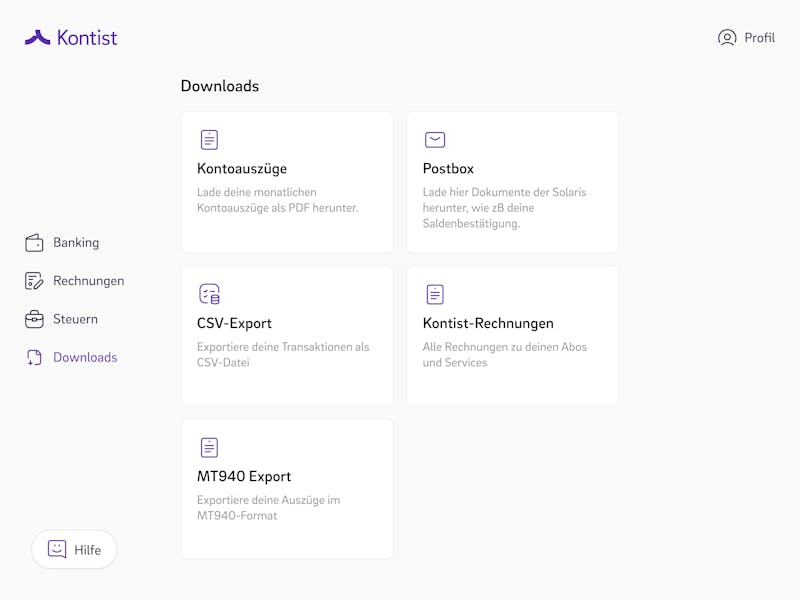Open the Profil user icon
Viewport: 800px width, 600px height.
pyautogui.click(x=727, y=38)
